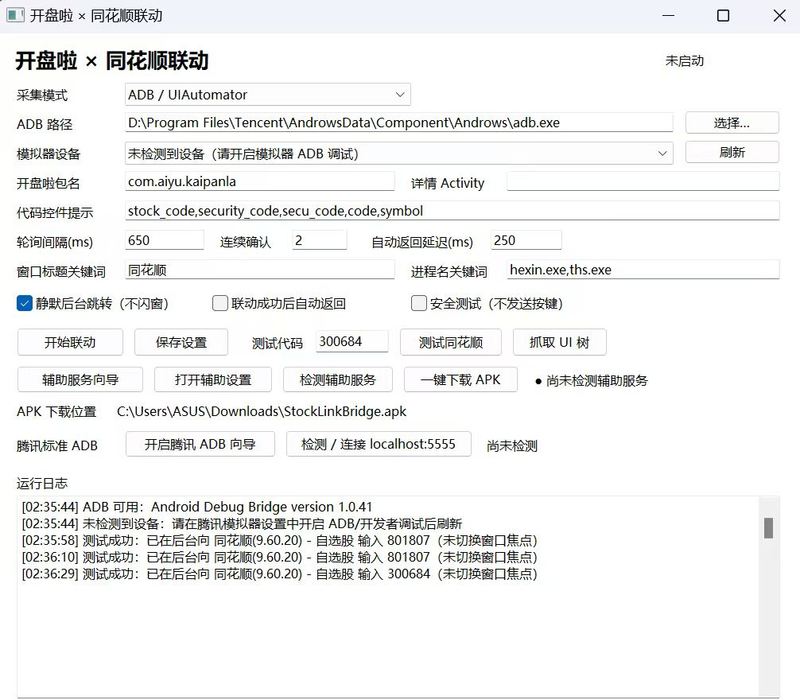Screen dimensions: 800x700
Task: Click 选择... button to browse ADB path
Action: click(x=732, y=122)
